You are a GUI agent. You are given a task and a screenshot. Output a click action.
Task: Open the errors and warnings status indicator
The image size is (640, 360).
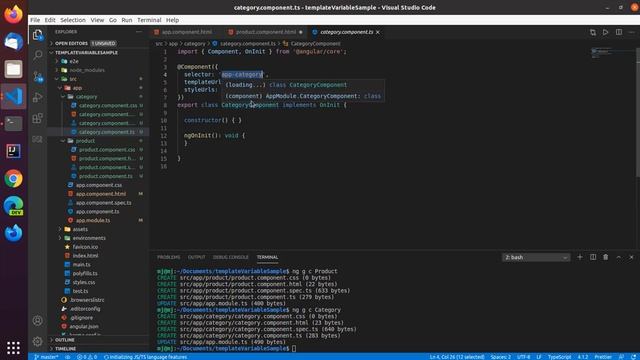click(87, 357)
